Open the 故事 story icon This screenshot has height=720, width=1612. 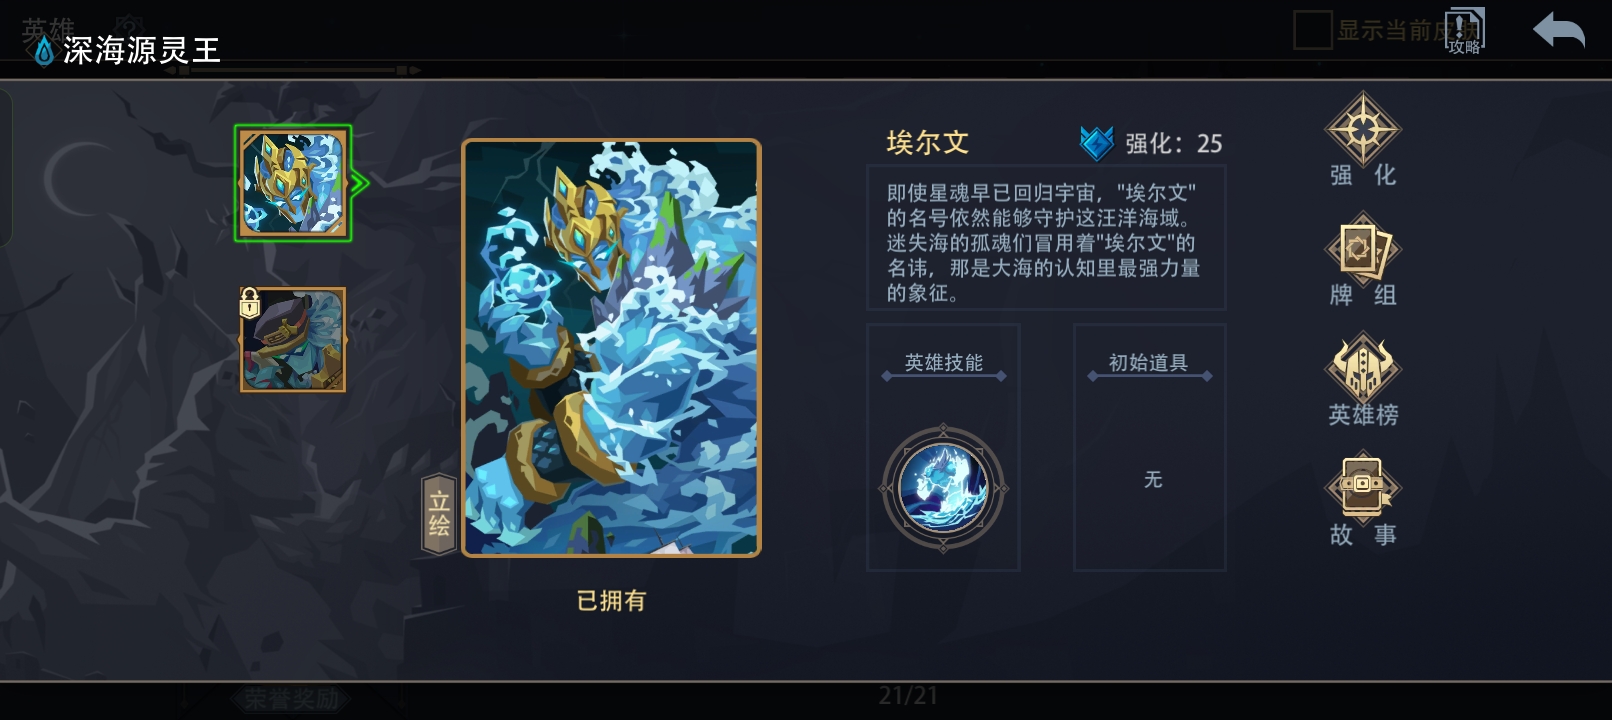tap(1362, 487)
